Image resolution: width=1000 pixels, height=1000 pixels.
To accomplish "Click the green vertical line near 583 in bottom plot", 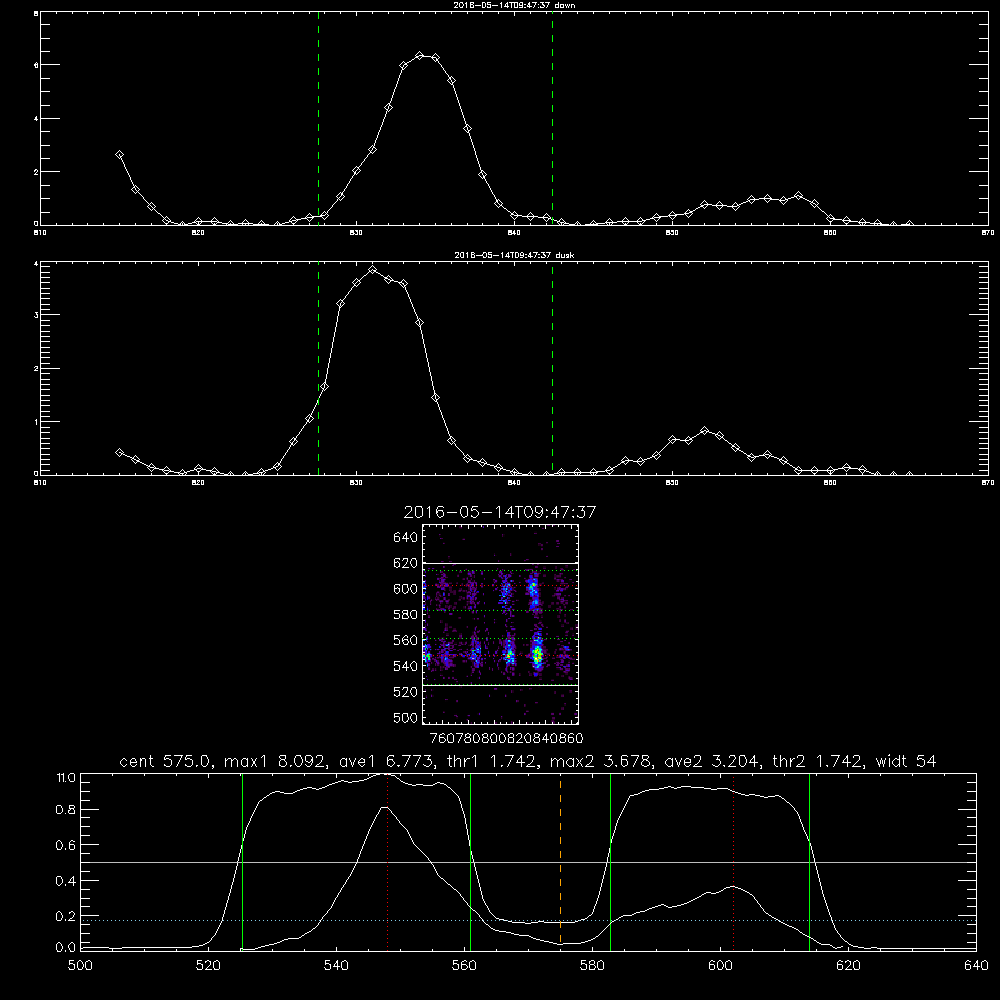I will [610, 861].
